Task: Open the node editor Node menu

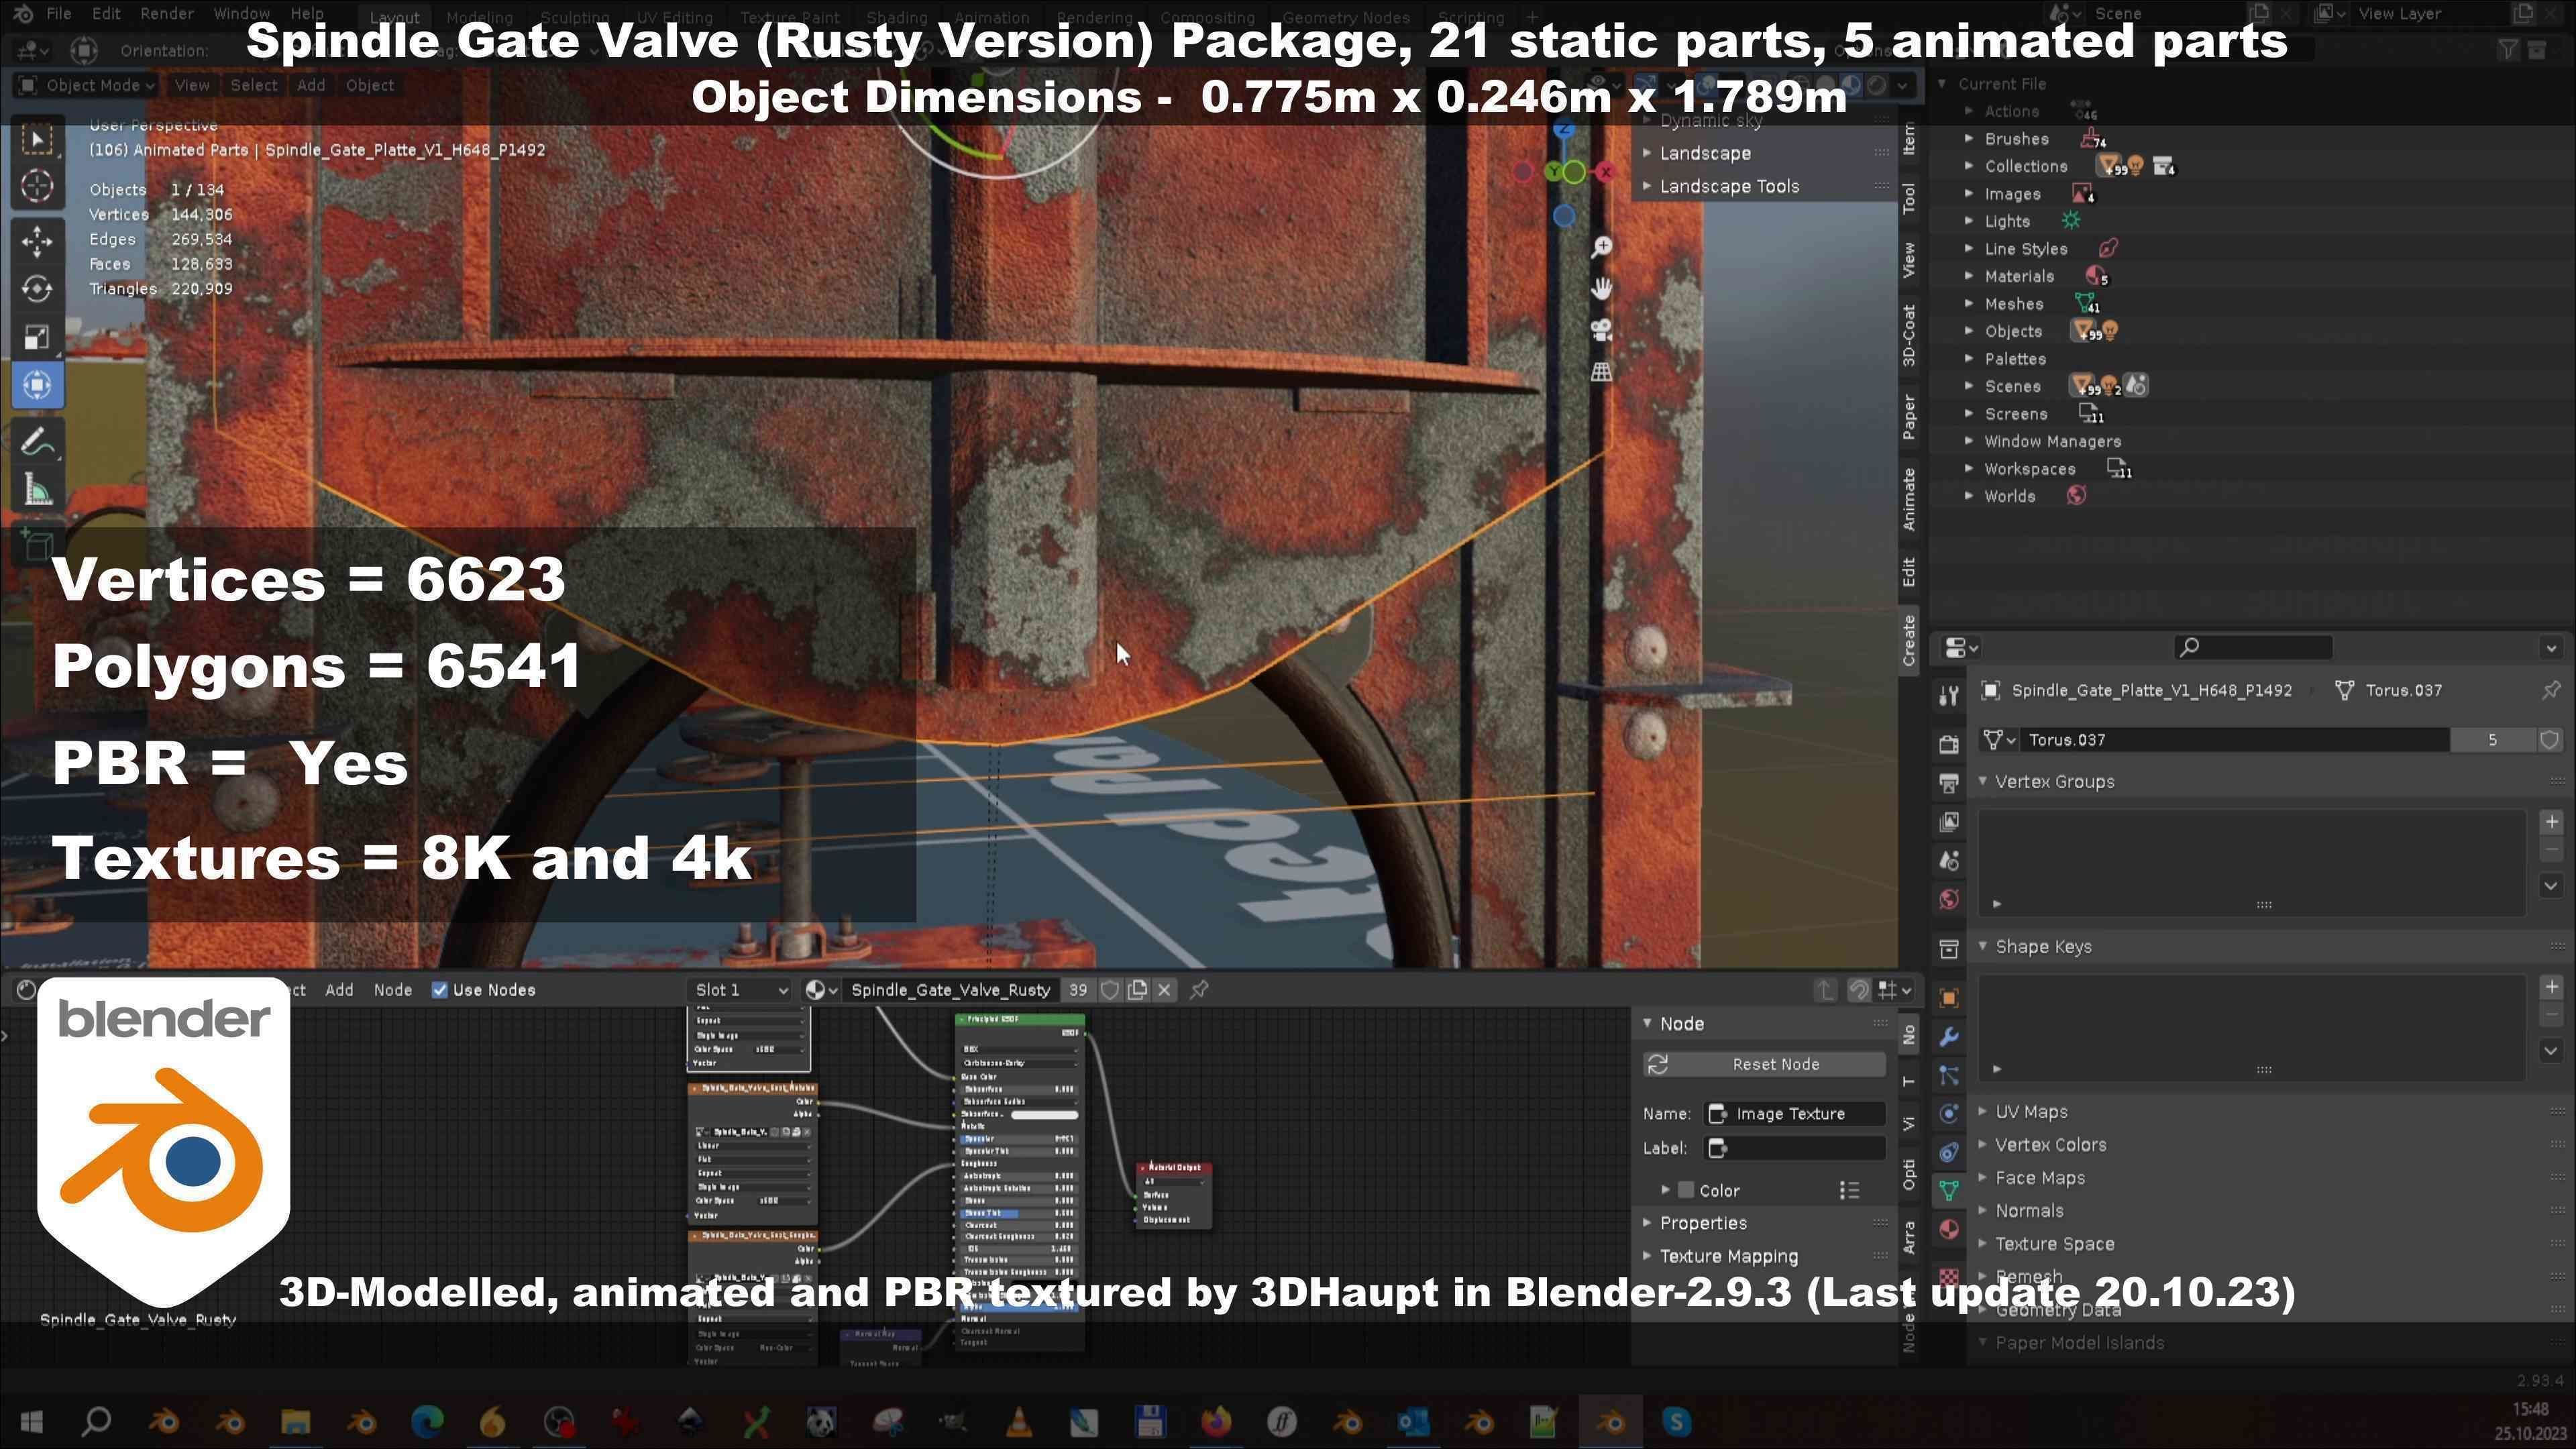Action: pos(393,990)
